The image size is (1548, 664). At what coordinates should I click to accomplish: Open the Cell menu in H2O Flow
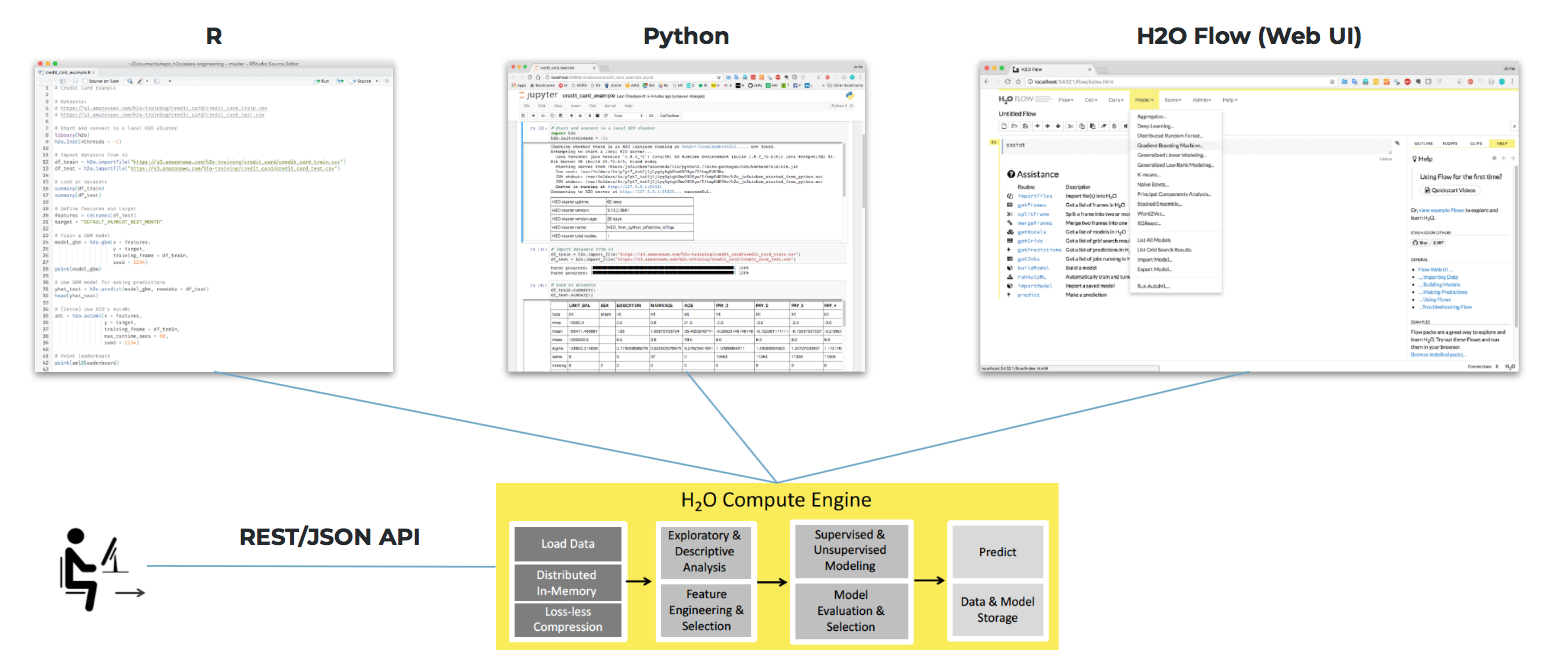pos(1091,100)
